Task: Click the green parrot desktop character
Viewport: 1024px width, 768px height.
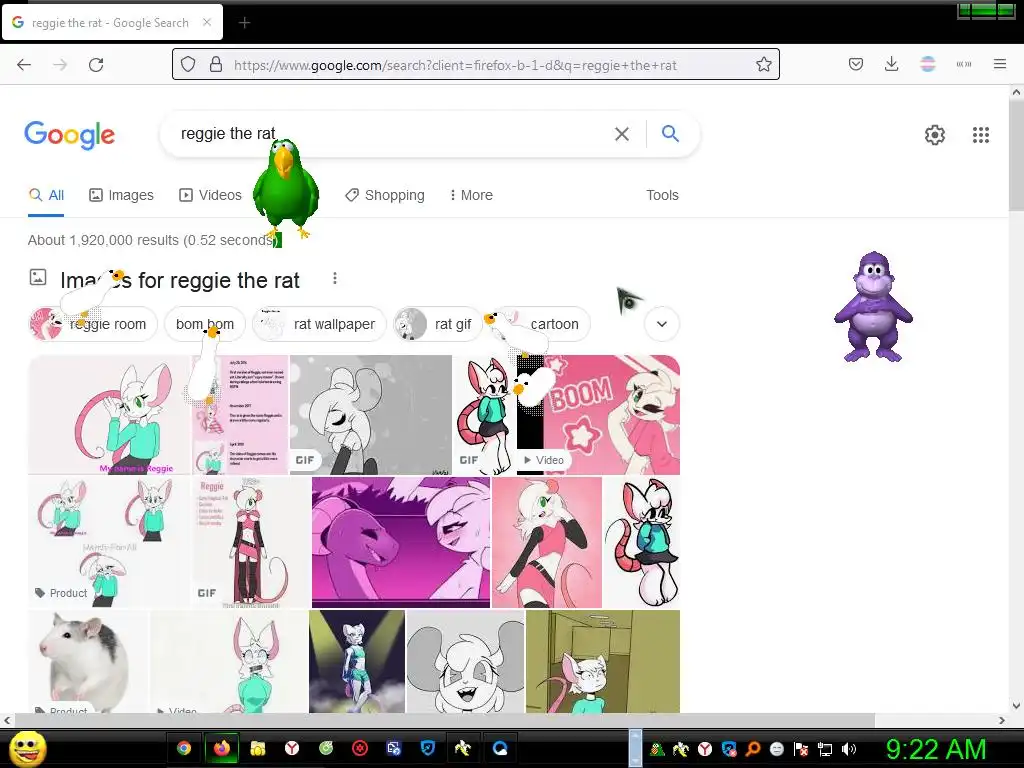Action: 286,189
